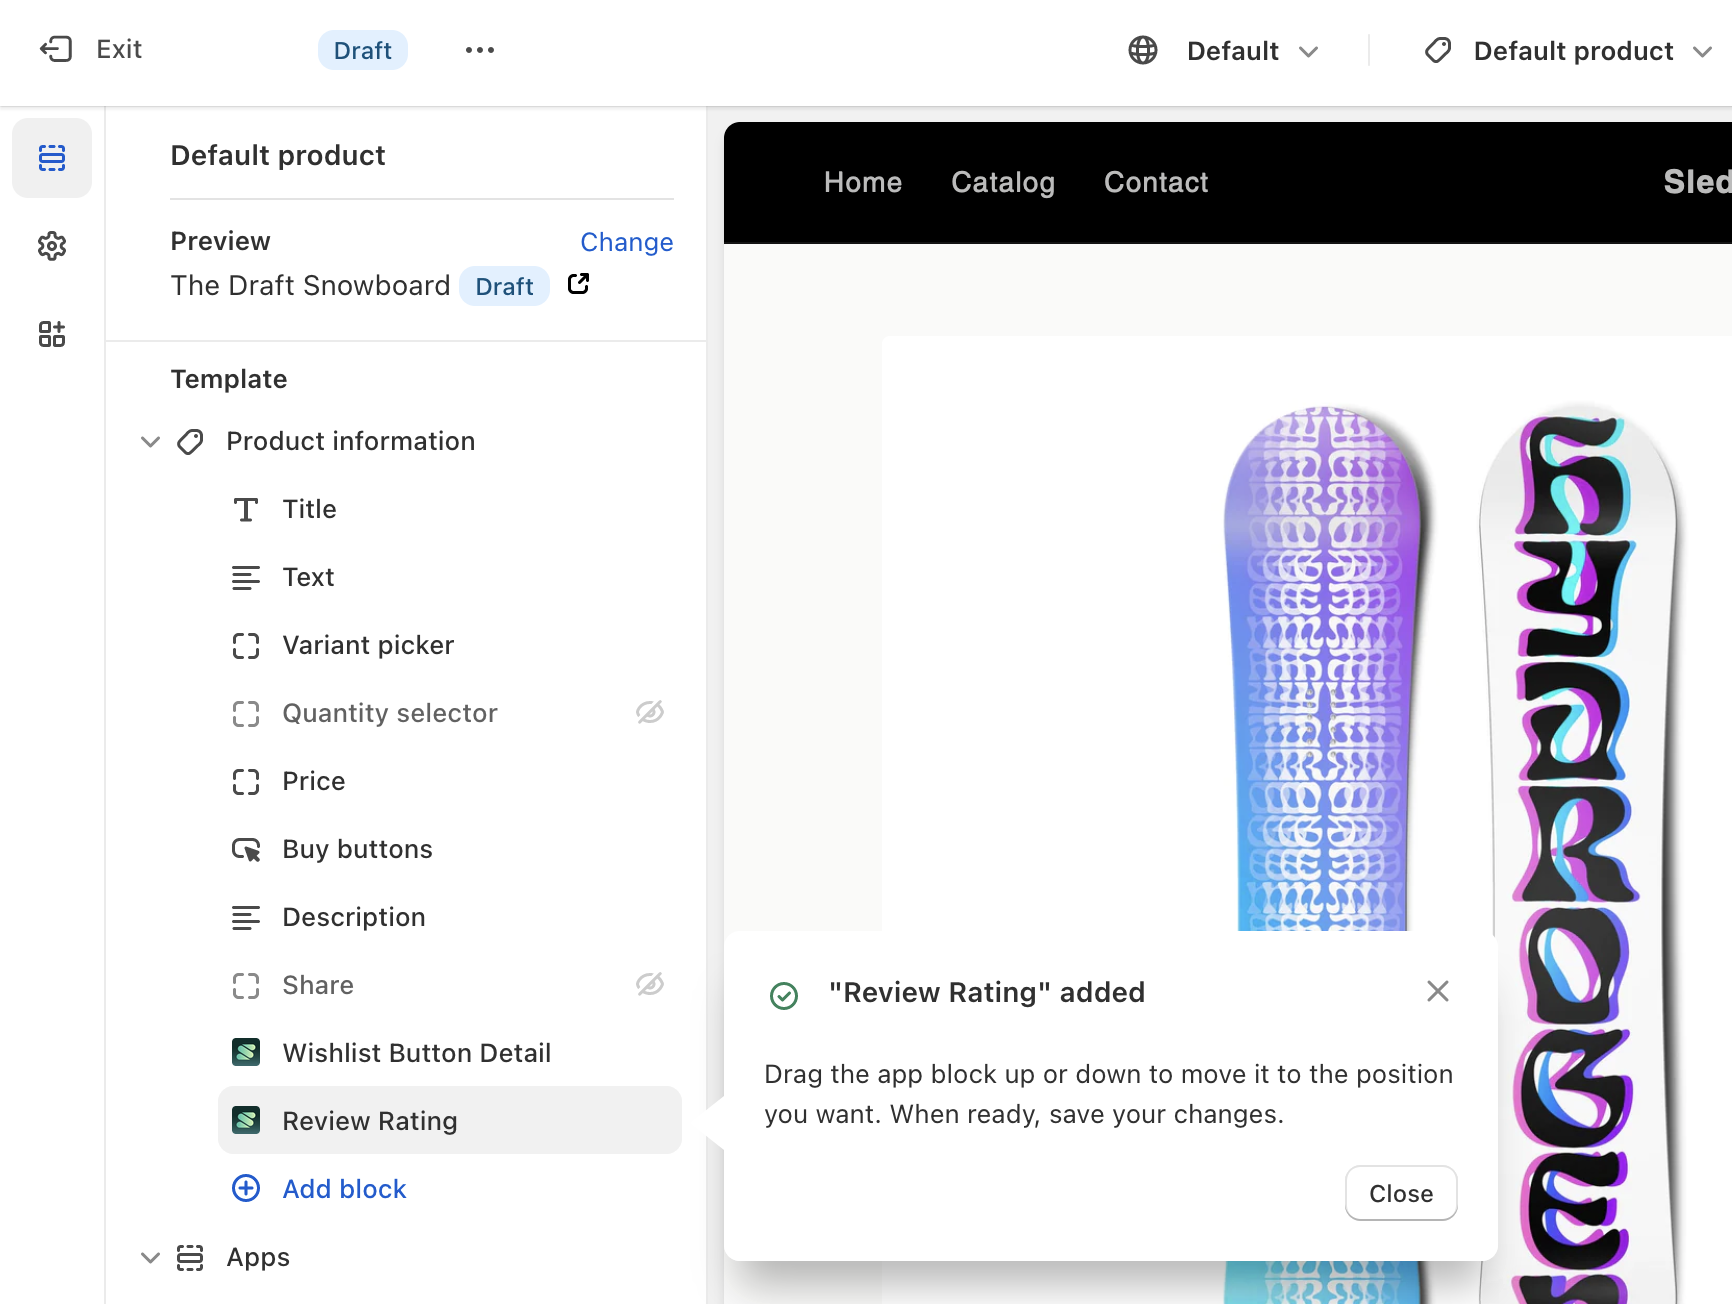Collapse the Product information section
The image size is (1732, 1304).
(150, 441)
